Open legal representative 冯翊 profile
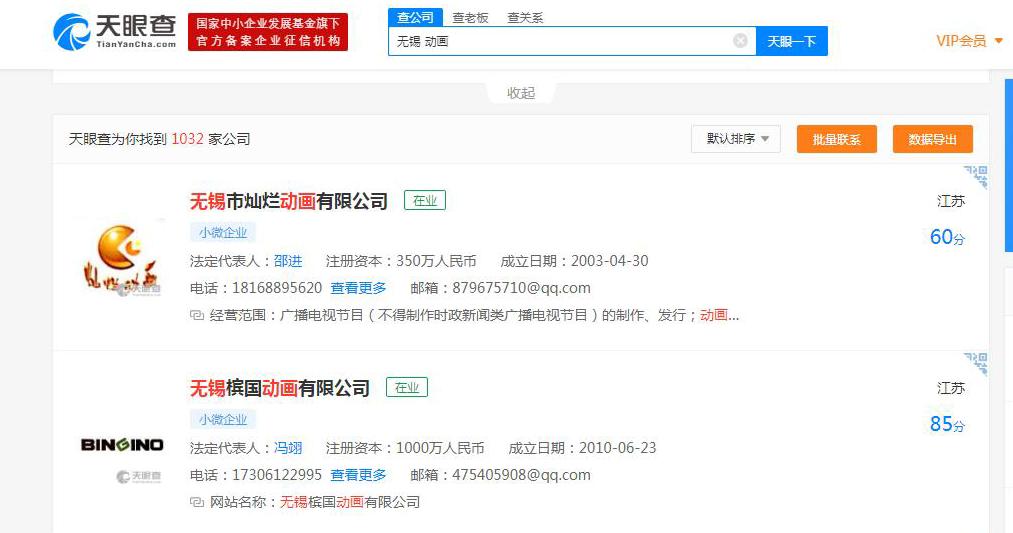The width and height of the screenshot is (1013, 533). (287, 448)
